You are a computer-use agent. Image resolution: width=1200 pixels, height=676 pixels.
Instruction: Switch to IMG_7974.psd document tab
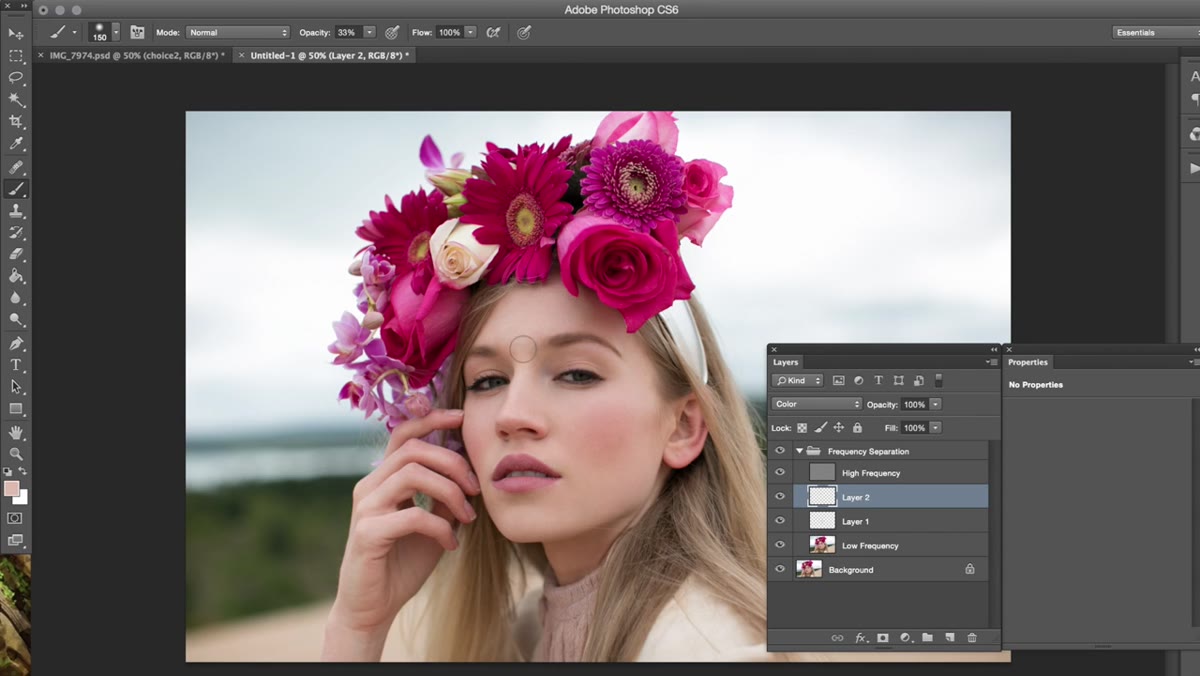(130, 56)
